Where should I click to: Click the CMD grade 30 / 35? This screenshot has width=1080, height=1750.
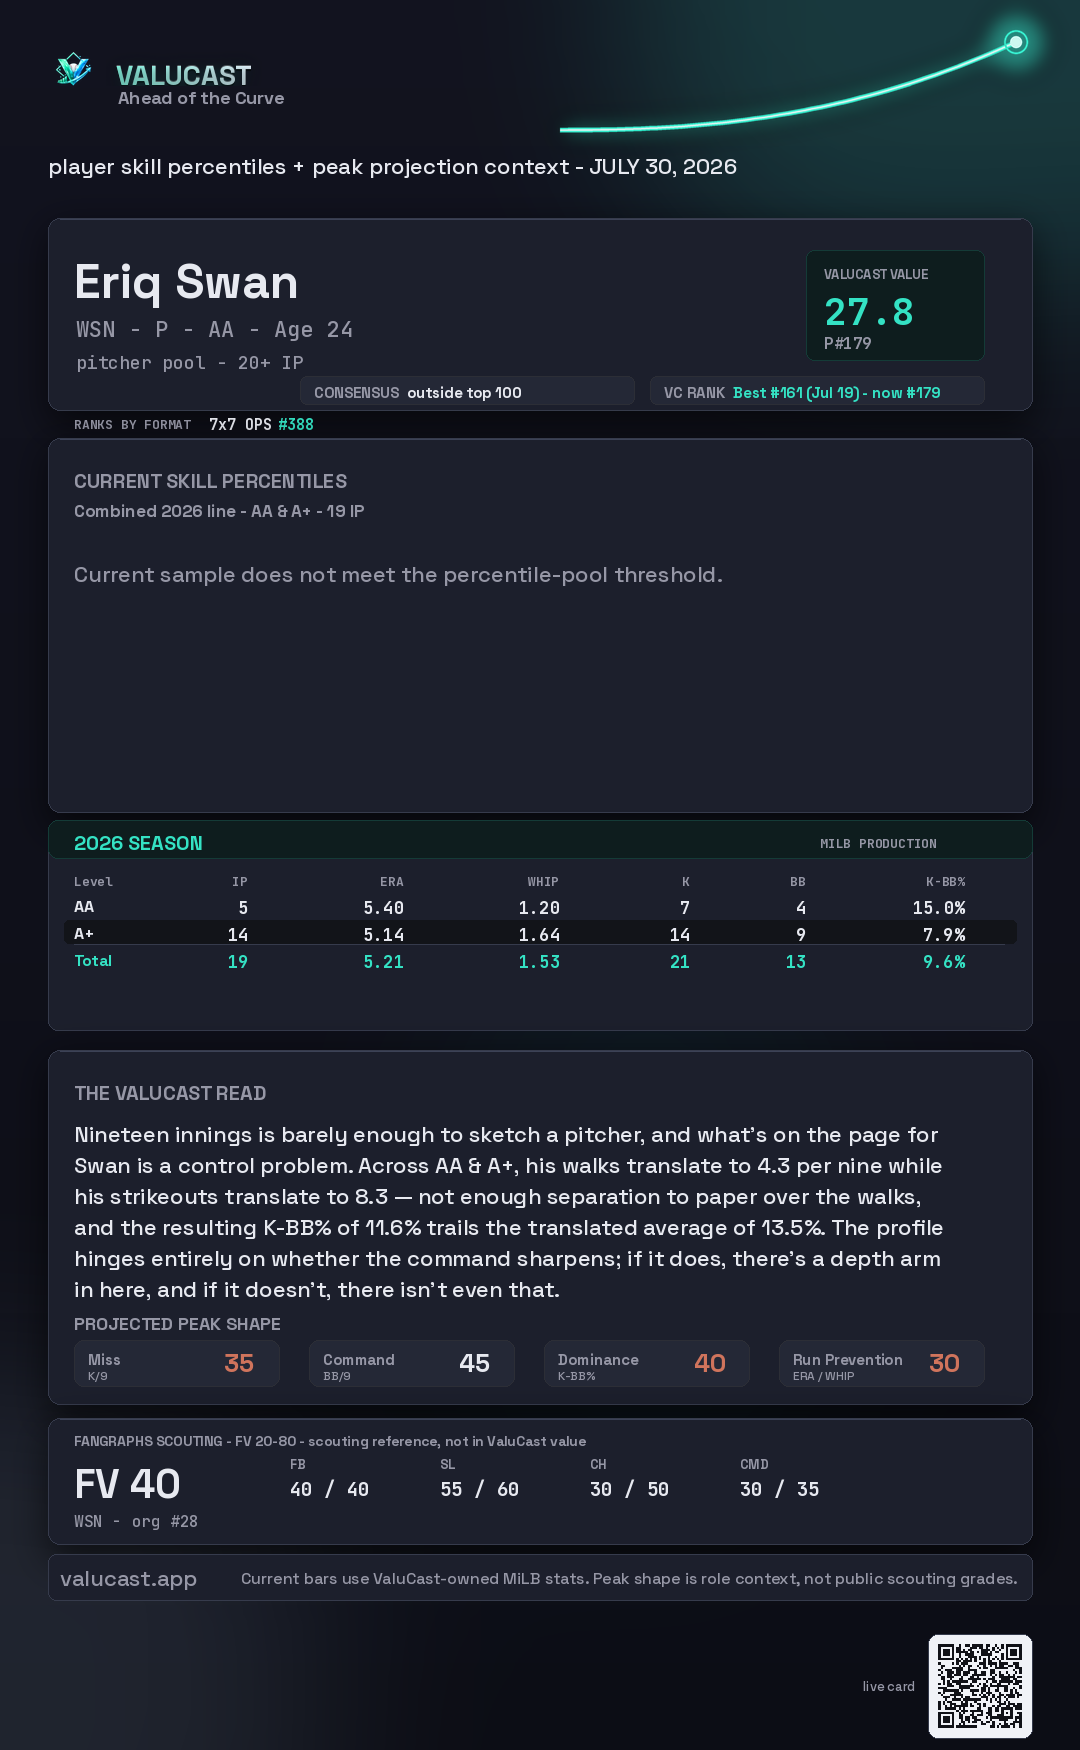coord(779,1489)
